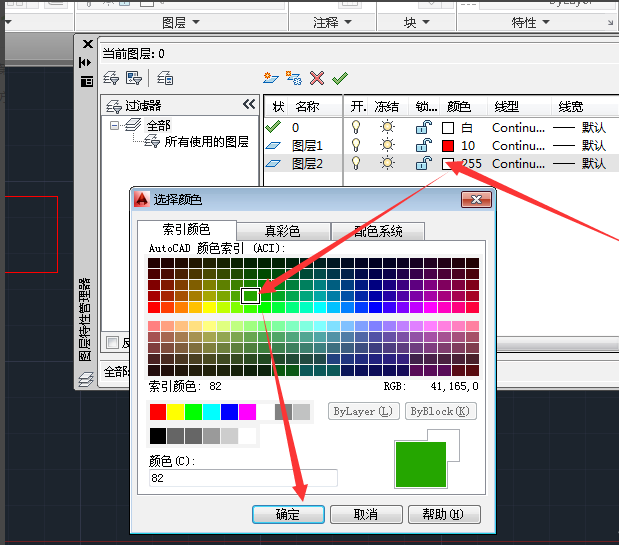This screenshot has height=545, width=619.
Task: Click the ByBlock (K) button
Action: click(x=441, y=411)
